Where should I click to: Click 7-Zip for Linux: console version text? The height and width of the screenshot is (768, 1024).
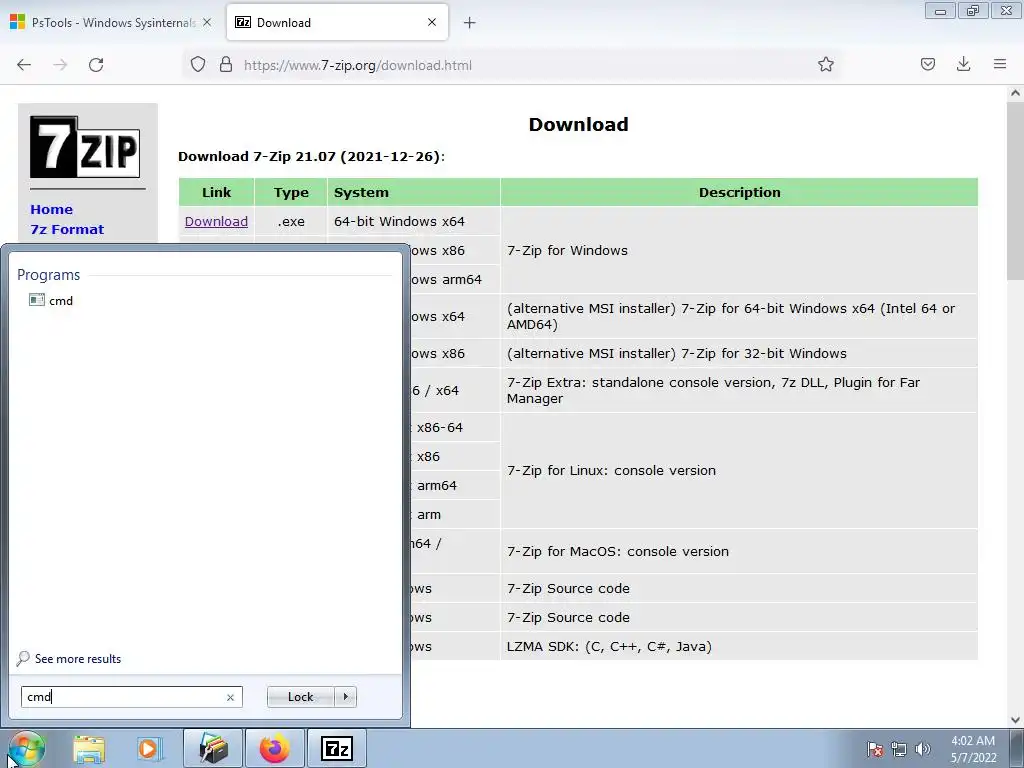pos(611,471)
